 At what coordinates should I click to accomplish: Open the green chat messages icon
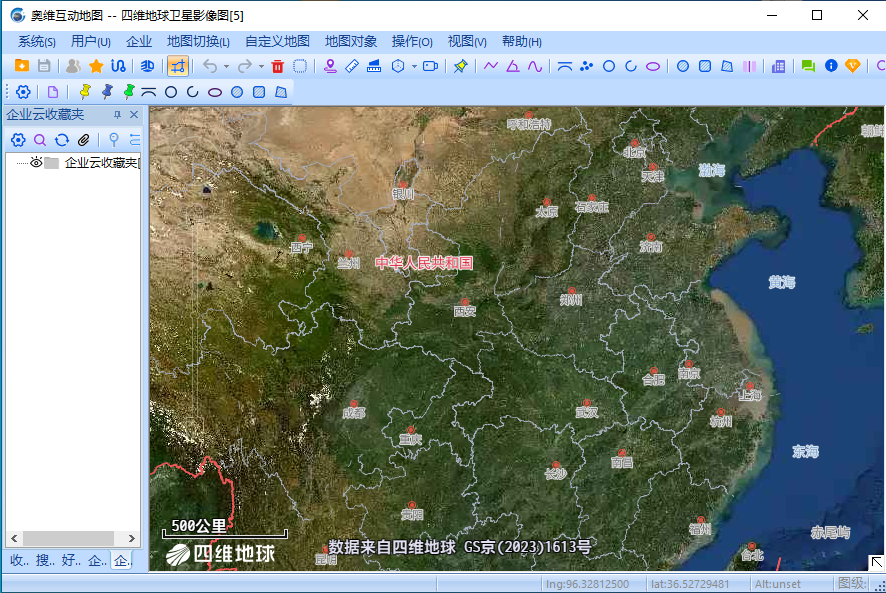(808, 66)
